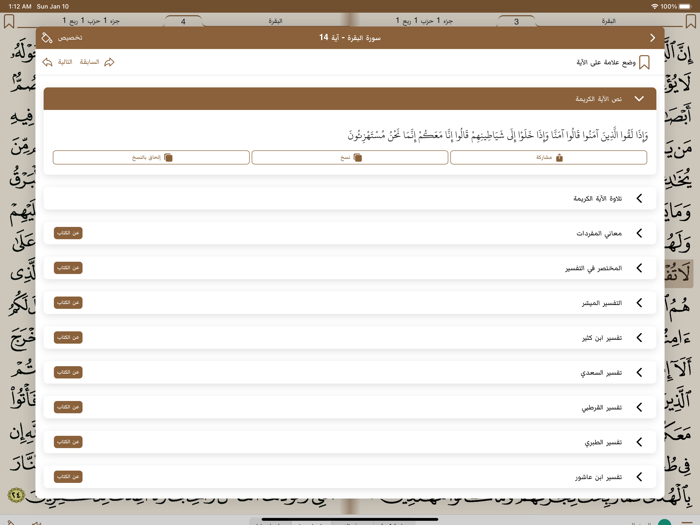Tap the 1:12 AM clock in status bar
This screenshot has height=525, width=700.
(20, 6)
